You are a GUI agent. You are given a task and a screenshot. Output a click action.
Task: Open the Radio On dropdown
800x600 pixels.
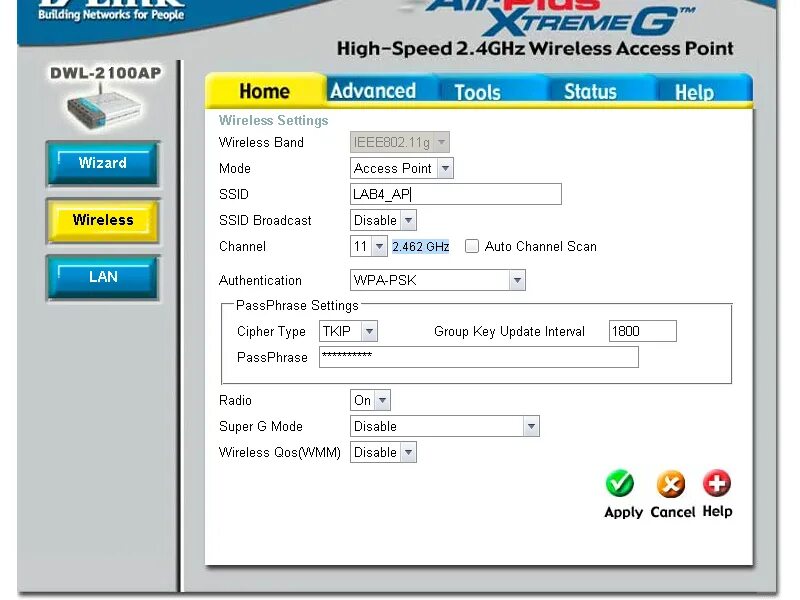[370, 401]
